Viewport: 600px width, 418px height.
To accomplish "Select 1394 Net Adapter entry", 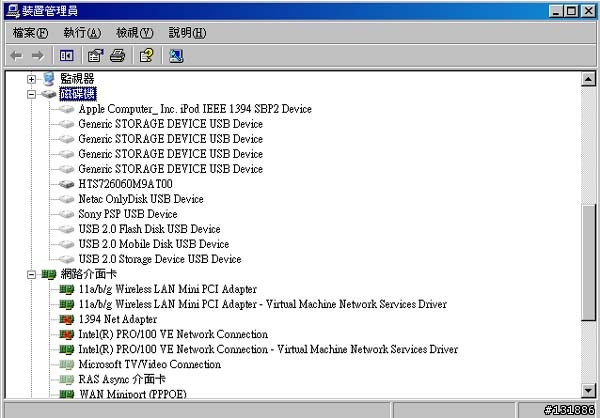I will coord(117,319).
